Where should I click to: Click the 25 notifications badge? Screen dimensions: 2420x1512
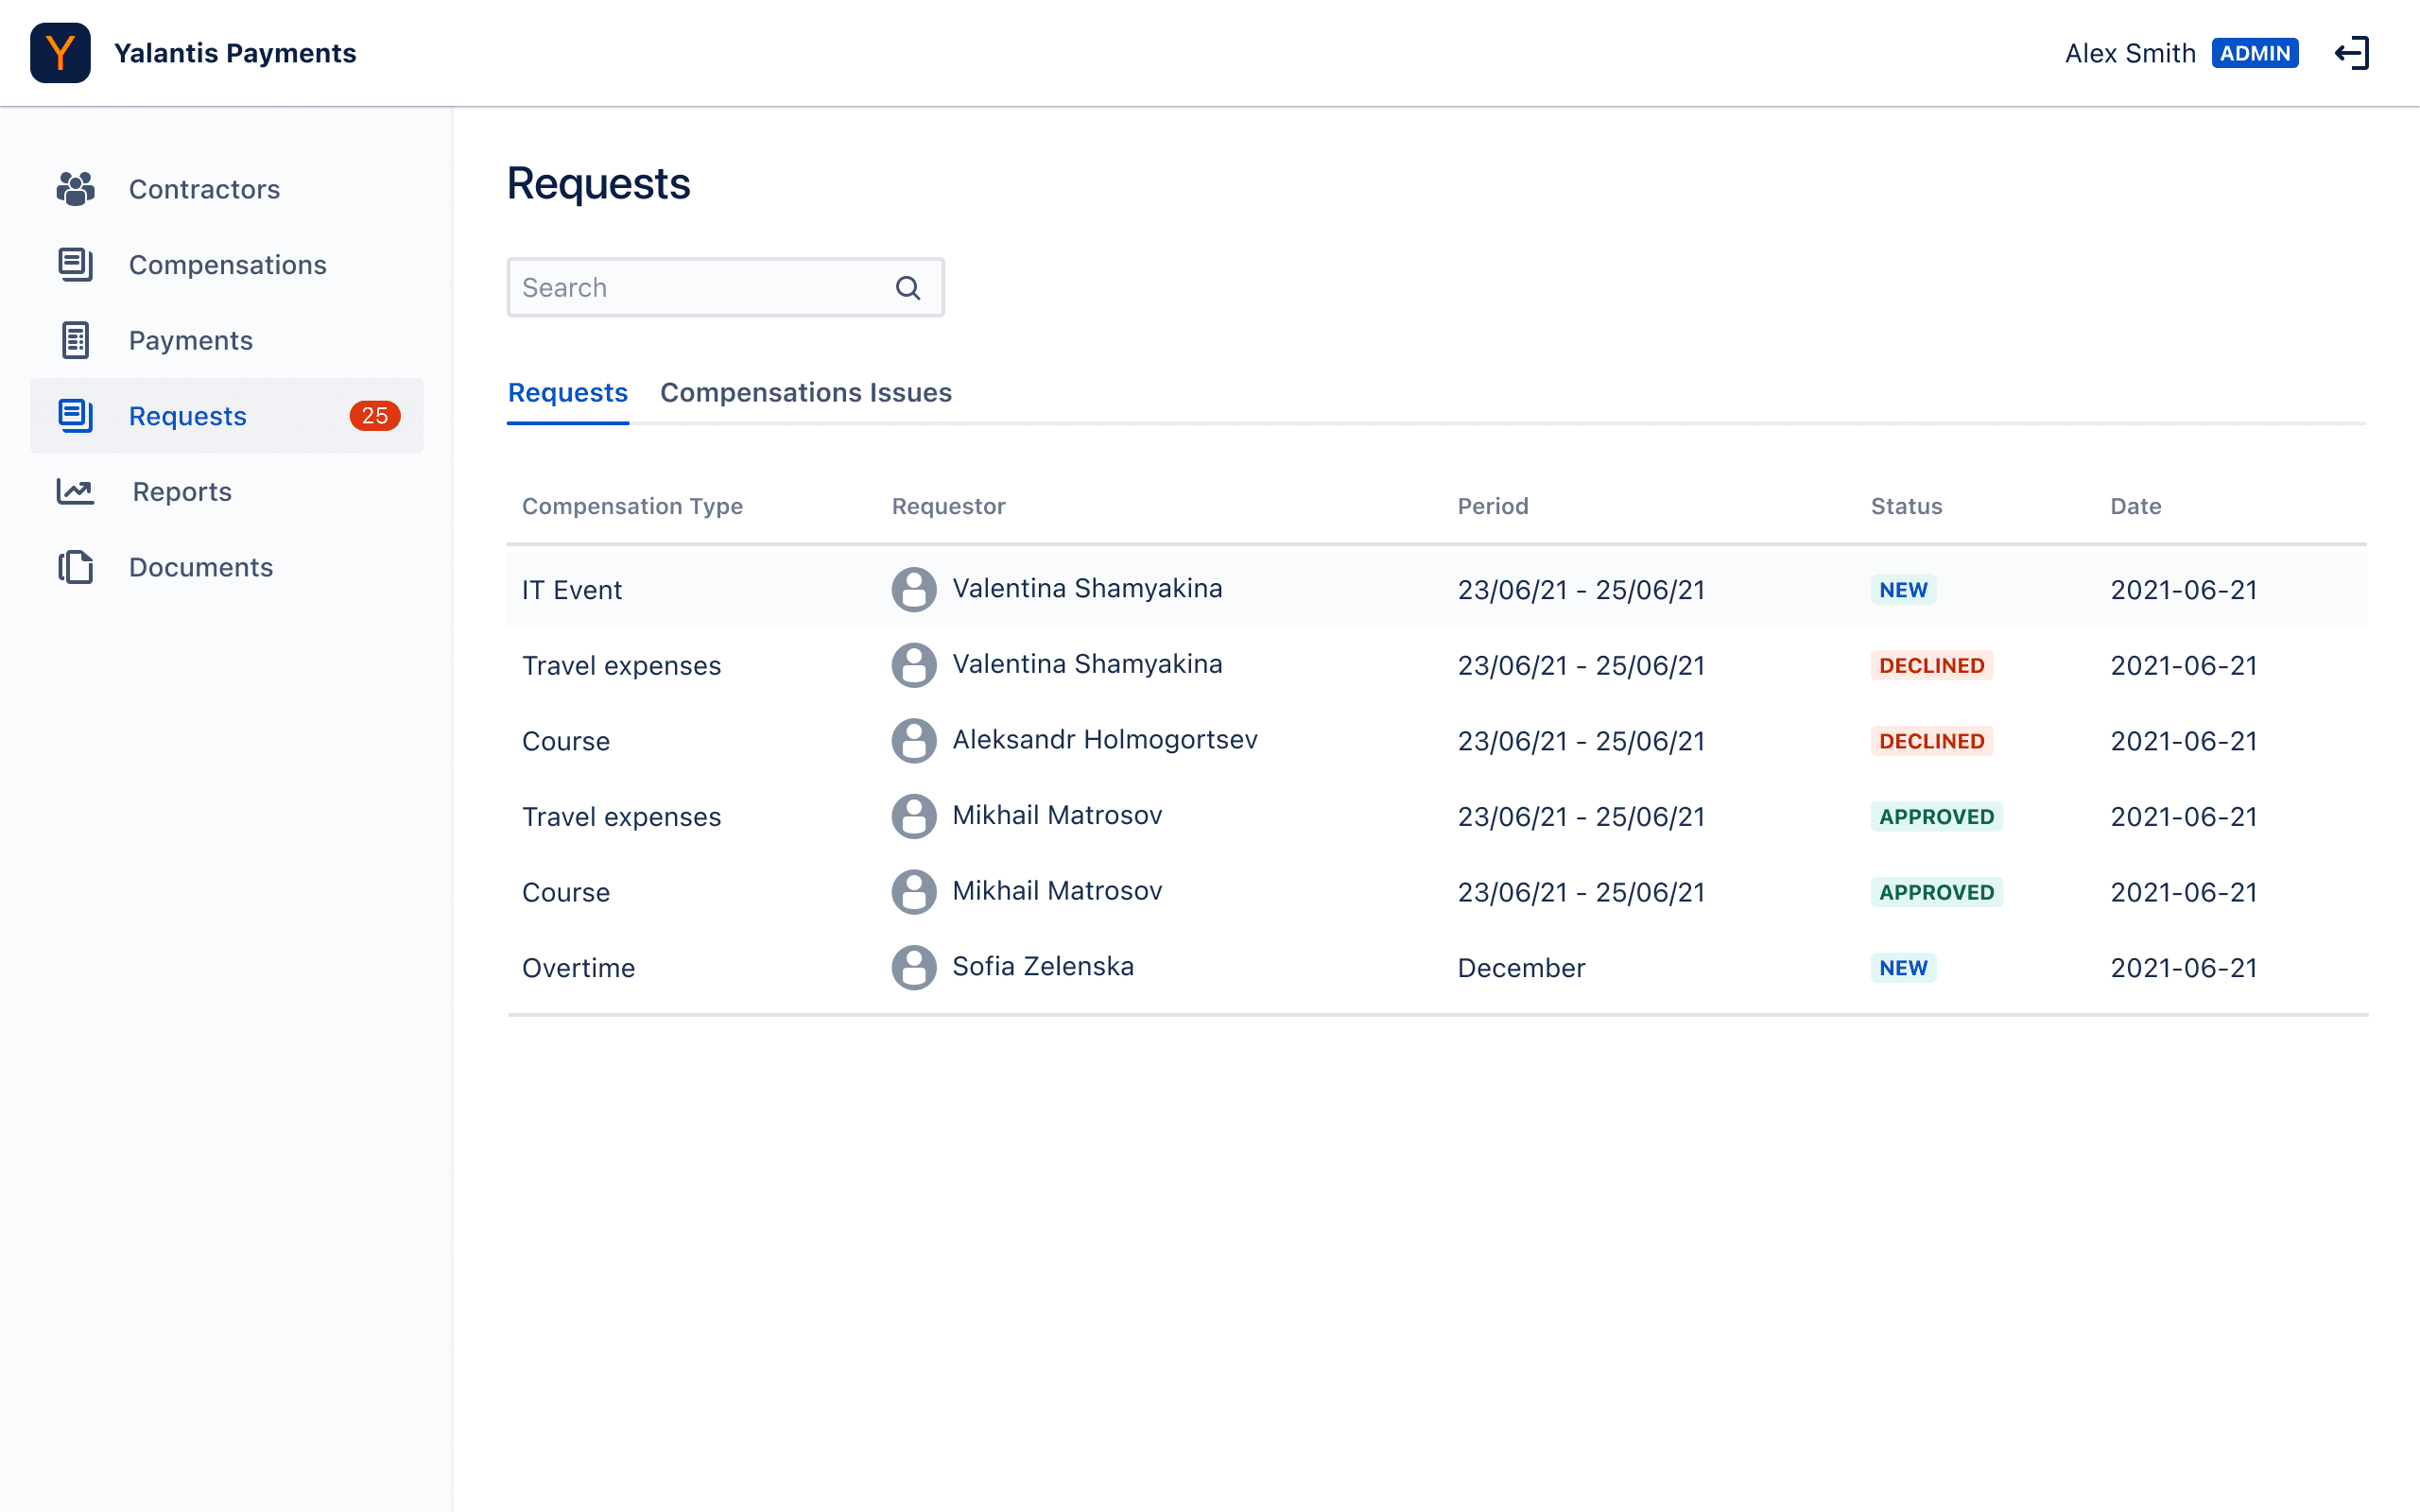374,416
